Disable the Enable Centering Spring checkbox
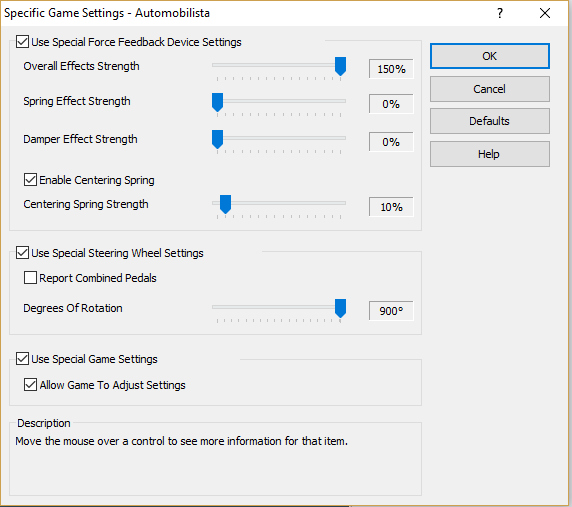 (30, 180)
